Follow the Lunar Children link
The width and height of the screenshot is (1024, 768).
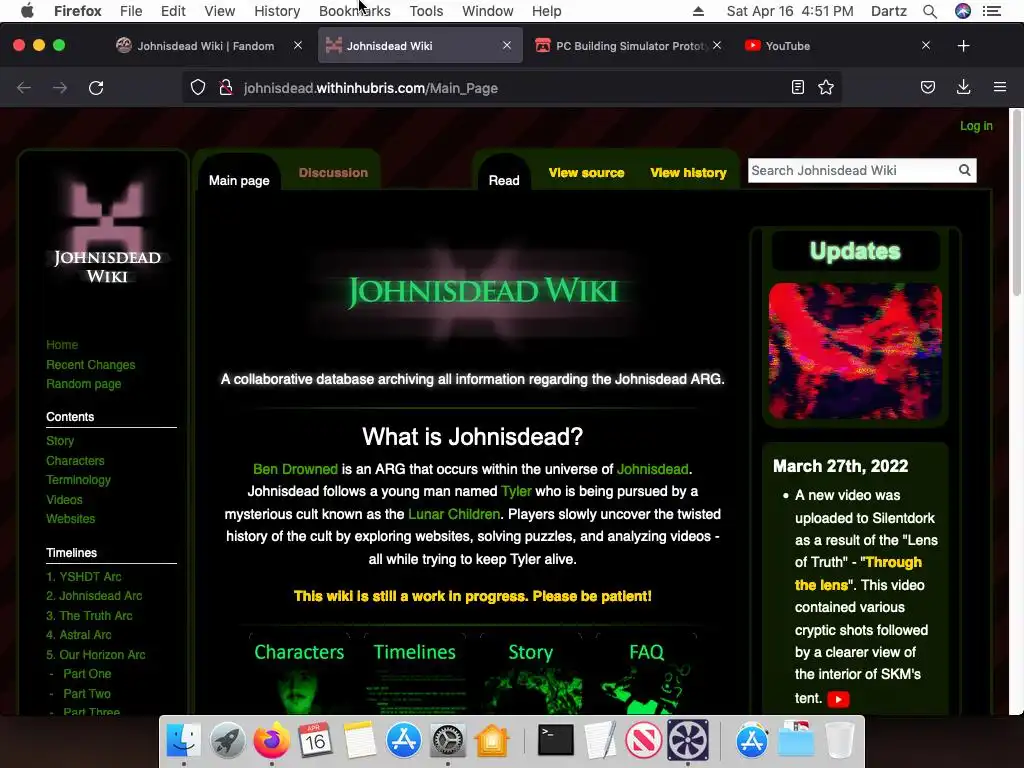[x=454, y=514]
